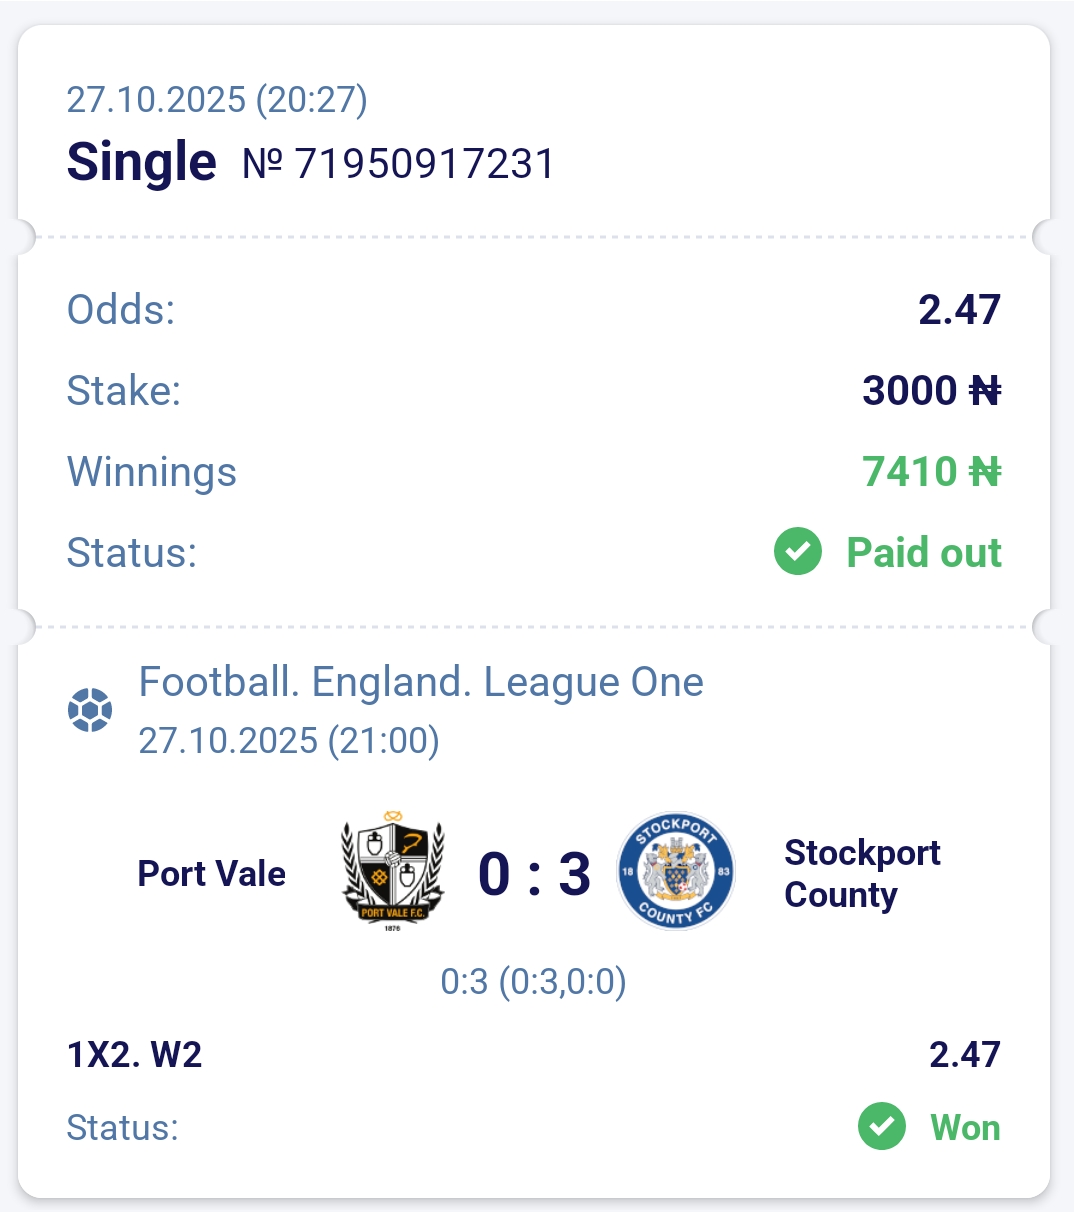Open the Football. England. League One link
Viewport: 1074px width, 1212px height.
(x=421, y=683)
